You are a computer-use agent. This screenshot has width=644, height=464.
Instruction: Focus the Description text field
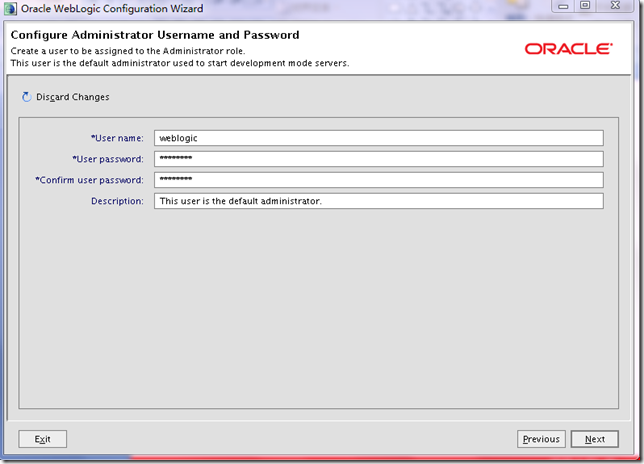[x=379, y=201]
